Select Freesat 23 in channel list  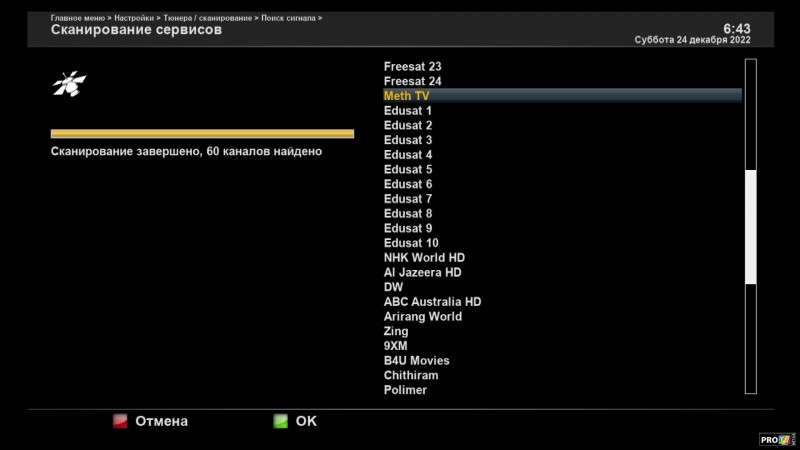click(x=412, y=66)
